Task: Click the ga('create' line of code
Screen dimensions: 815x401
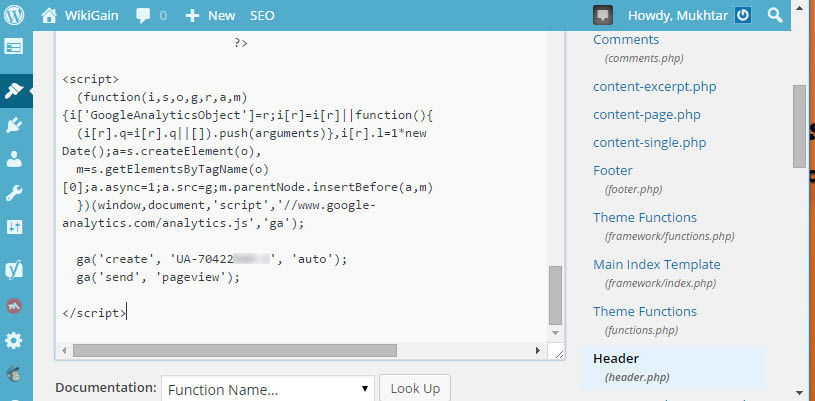Action: click(211, 258)
